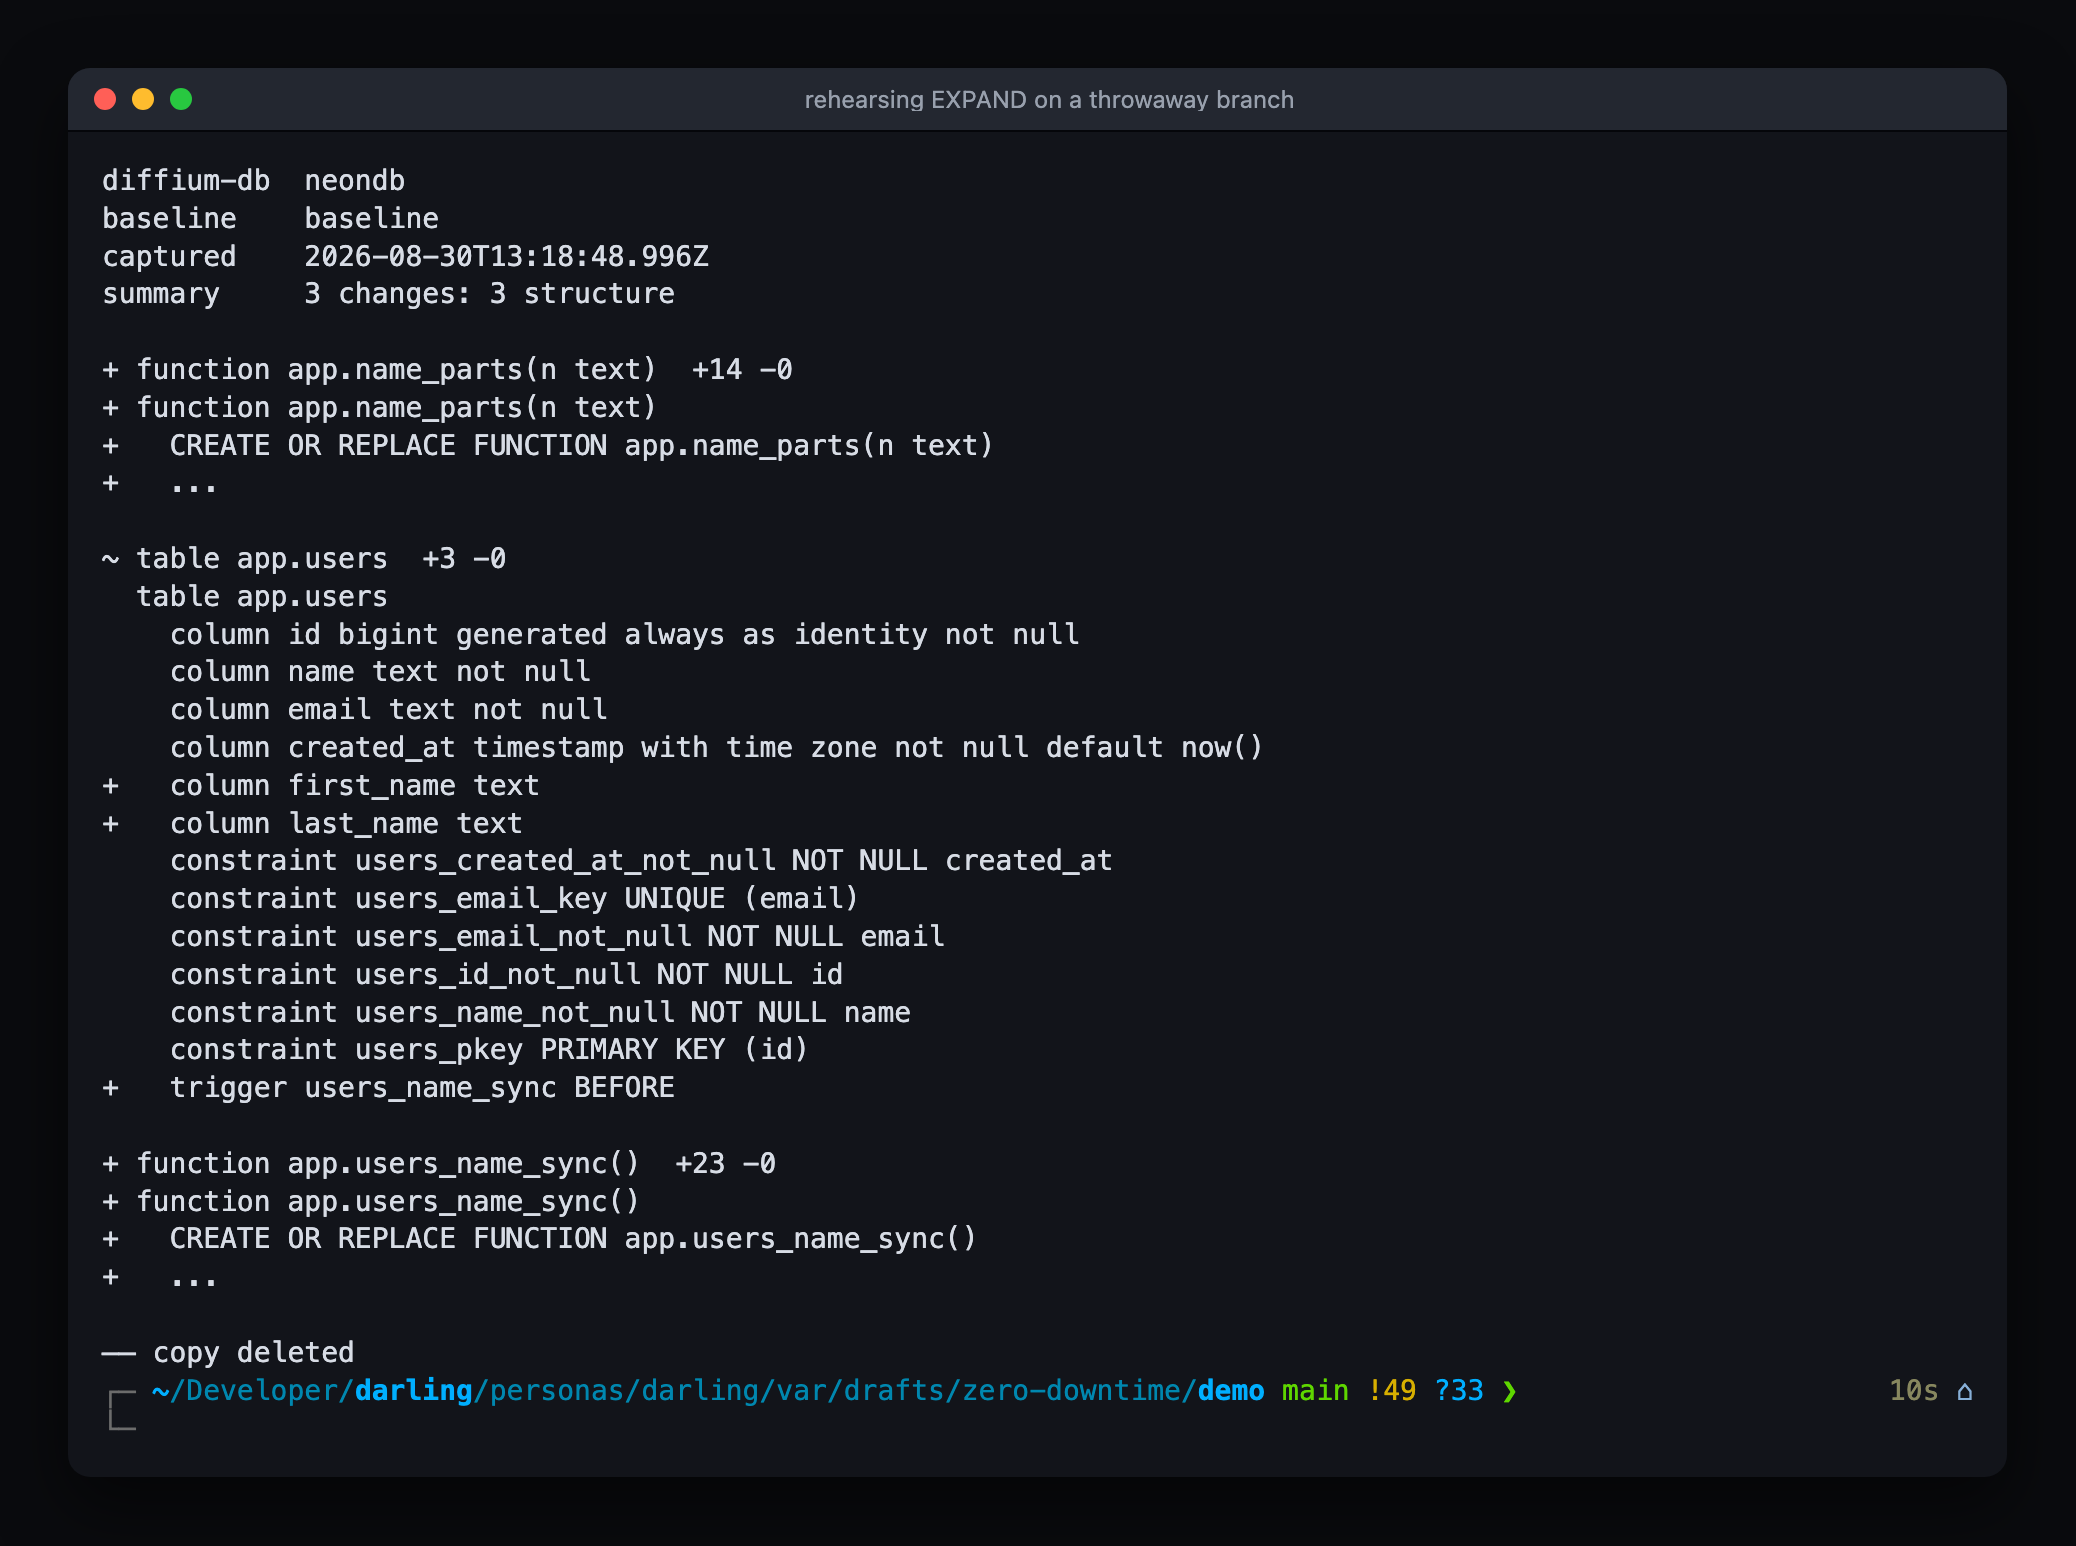The width and height of the screenshot is (2076, 1546).
Task: Click the bold 'darling' path segment
Action: (414, 1391)
